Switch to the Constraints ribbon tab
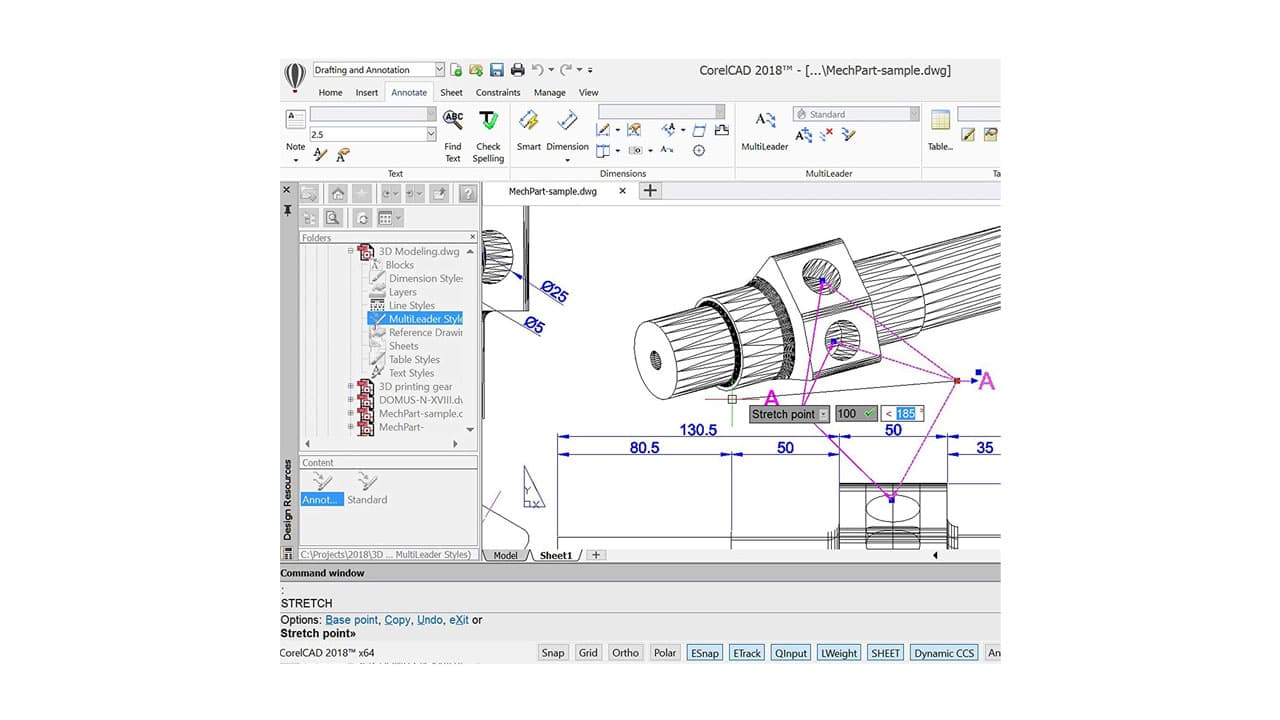Image resolution: width=1280 pixels, height=720 pixels. [497, 92]
